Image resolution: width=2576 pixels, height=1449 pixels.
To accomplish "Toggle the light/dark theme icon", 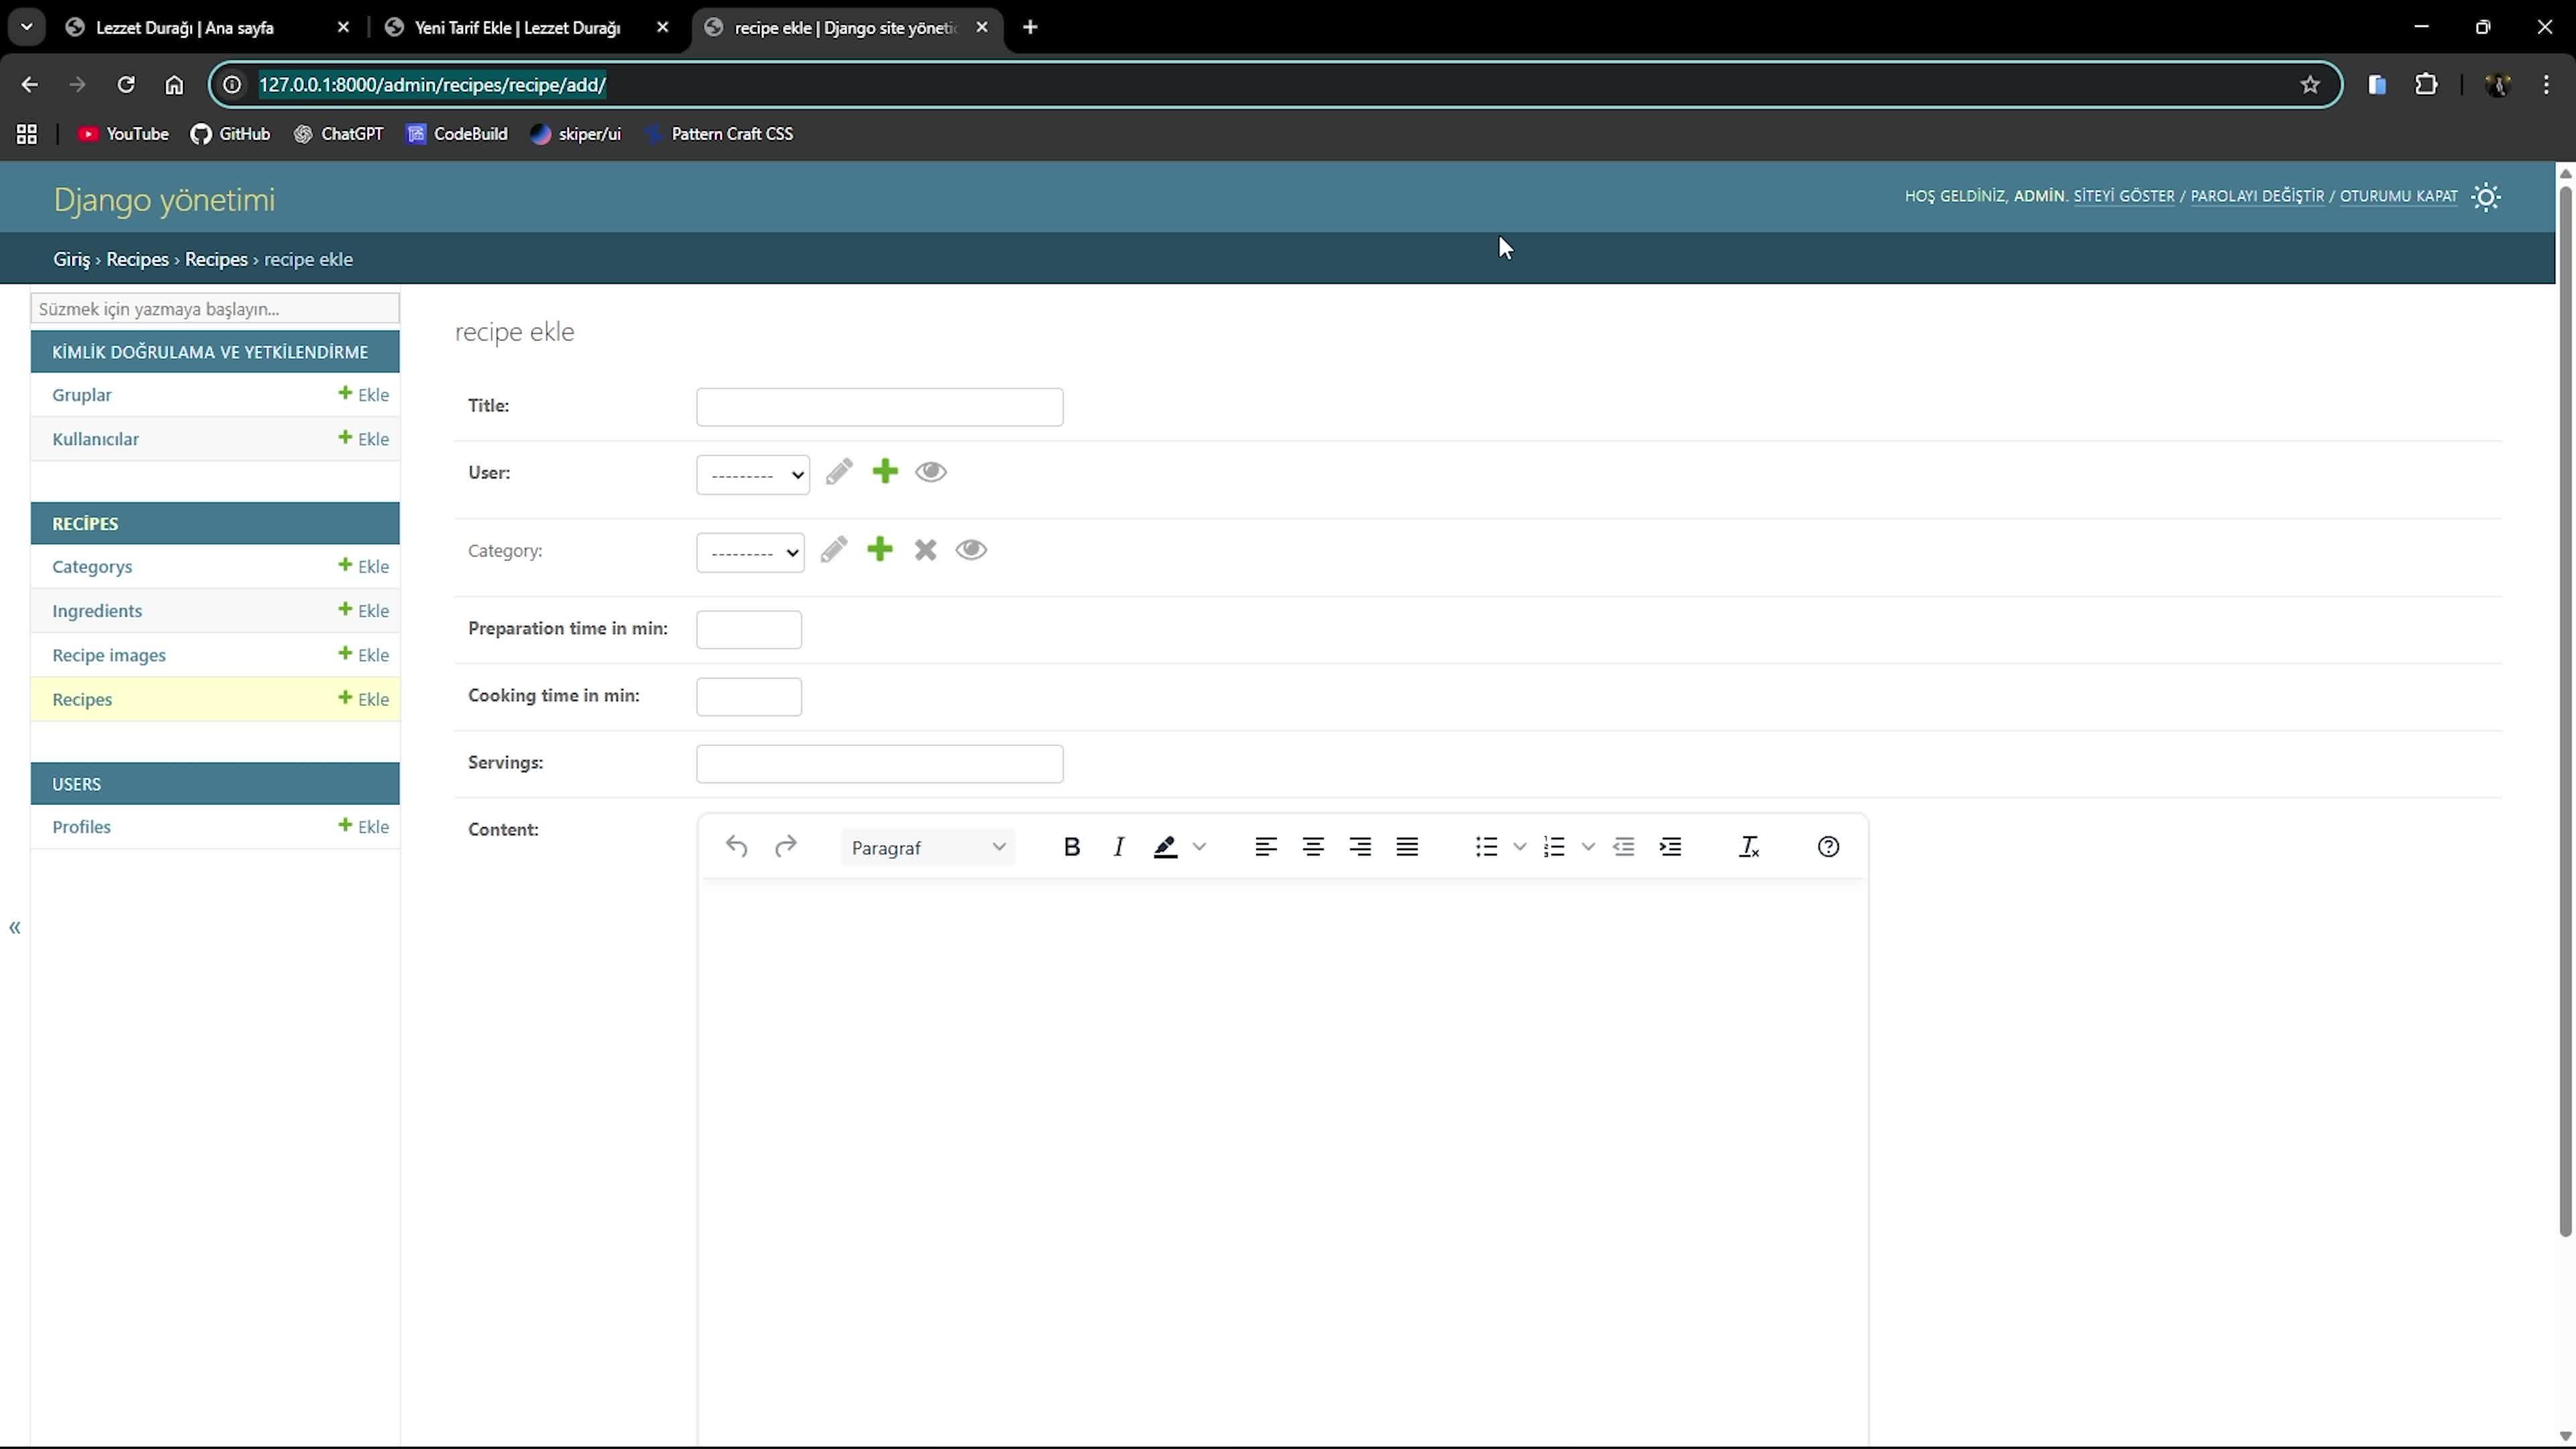I will pyautogui.click(x=2487, y=197).
